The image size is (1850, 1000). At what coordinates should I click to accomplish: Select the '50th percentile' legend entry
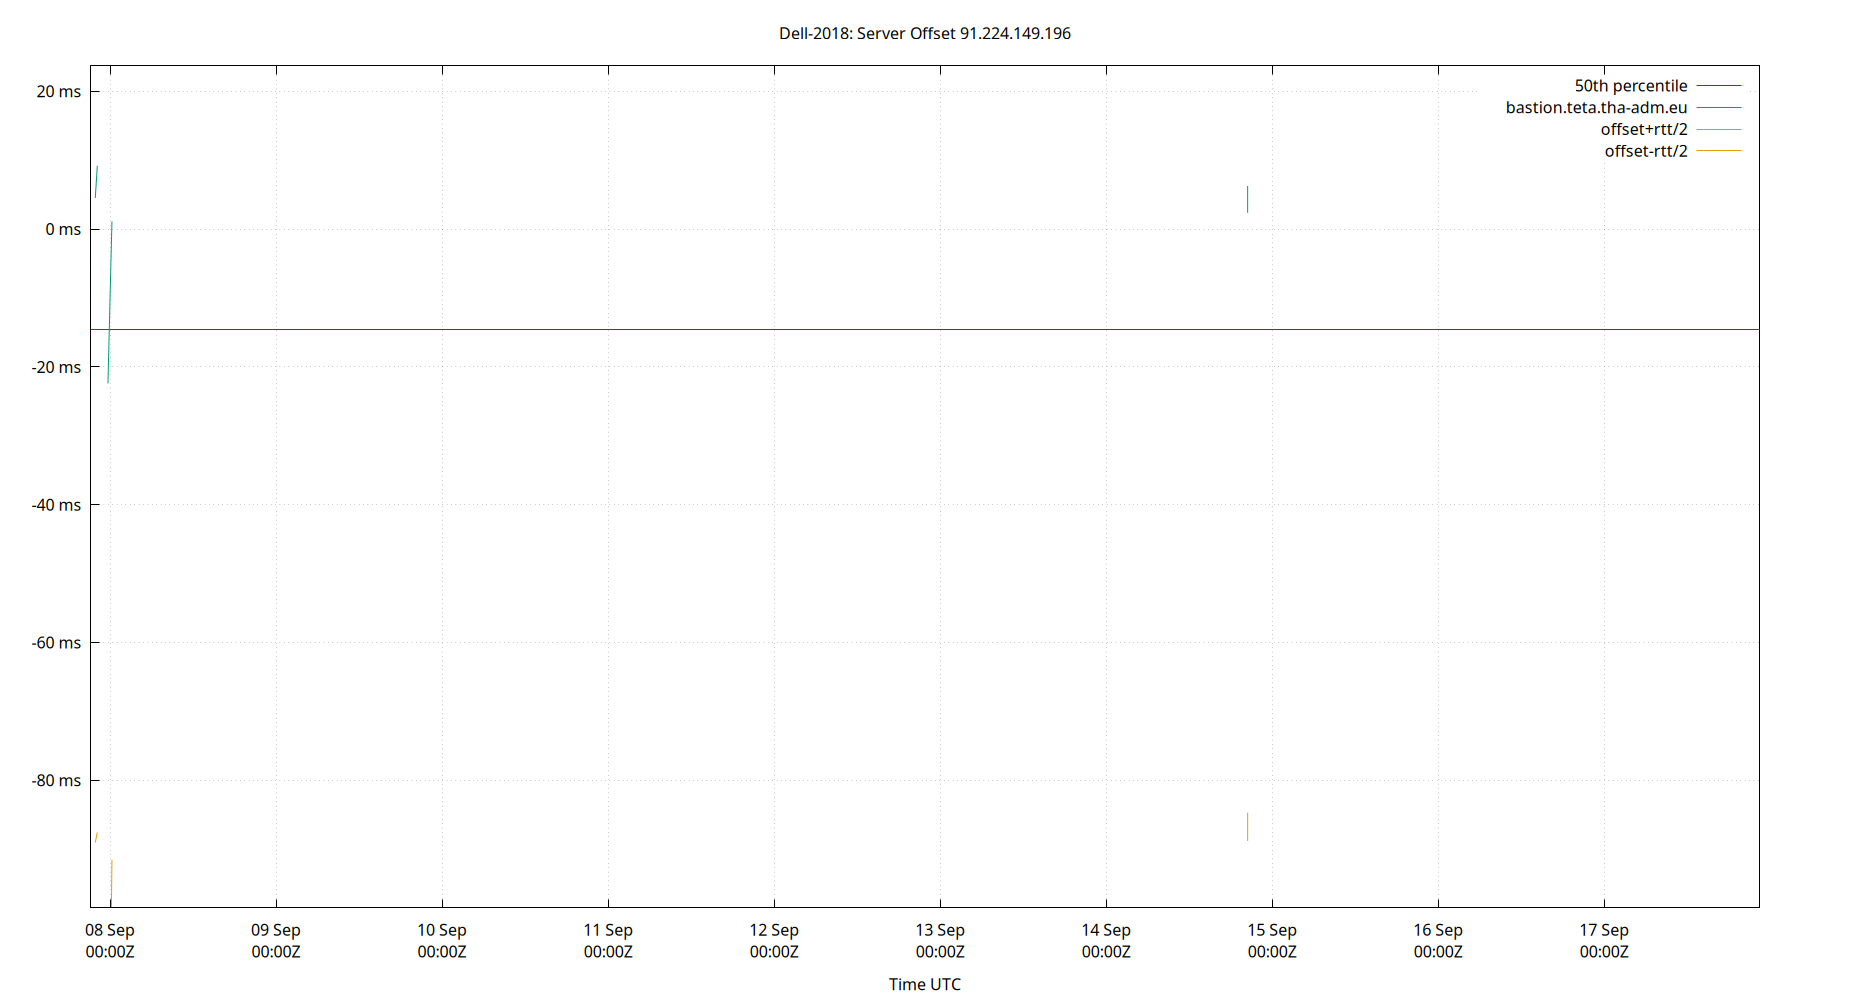[x=1657, y=86]
